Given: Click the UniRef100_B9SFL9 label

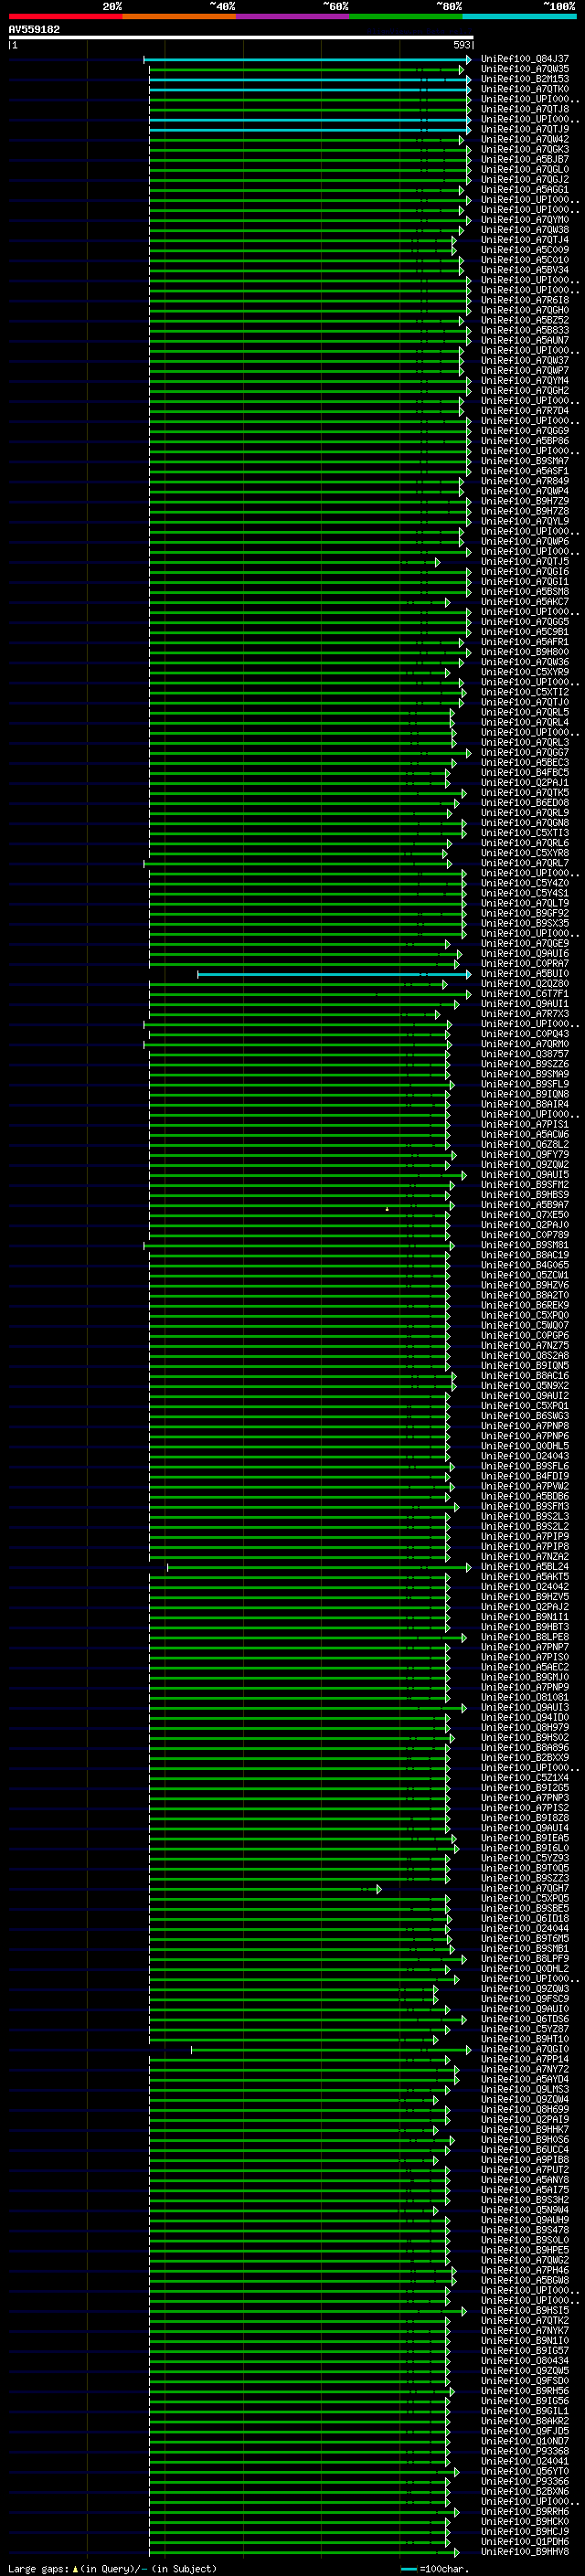Looking at the screenshot, I should 525,1084.
